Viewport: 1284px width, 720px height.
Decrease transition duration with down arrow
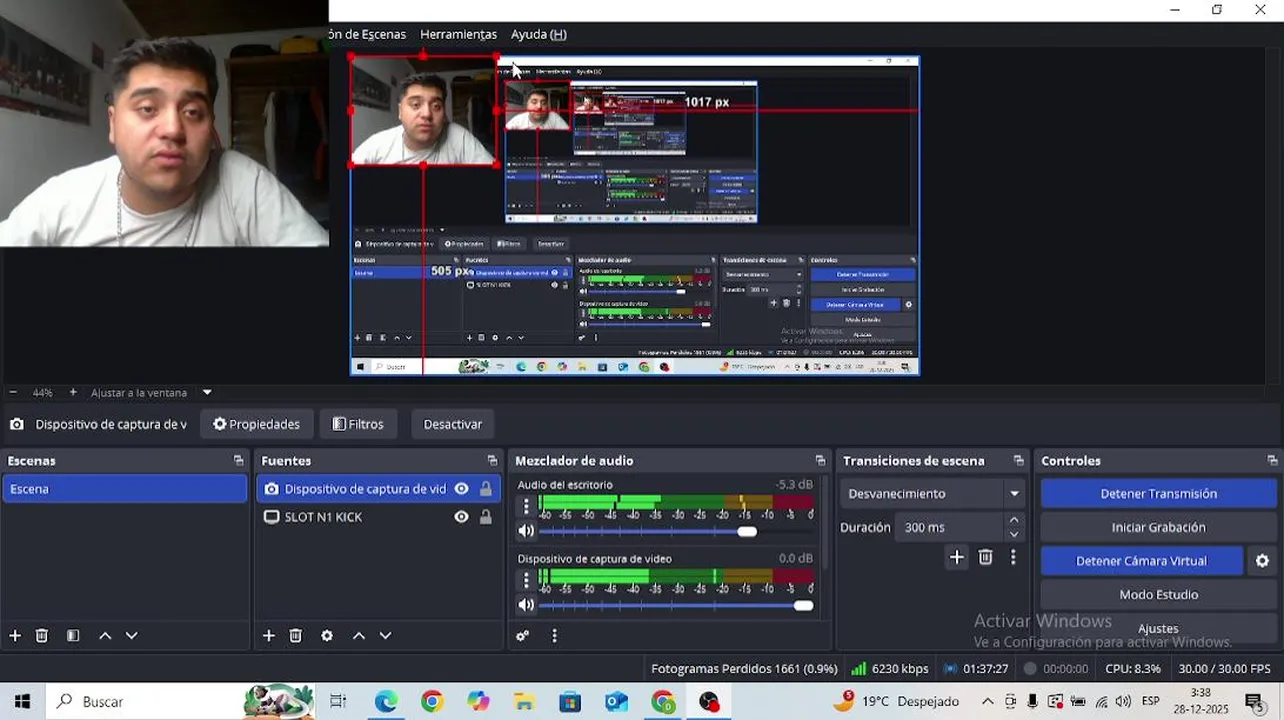pyautogui.click(x=1014, y=534)
